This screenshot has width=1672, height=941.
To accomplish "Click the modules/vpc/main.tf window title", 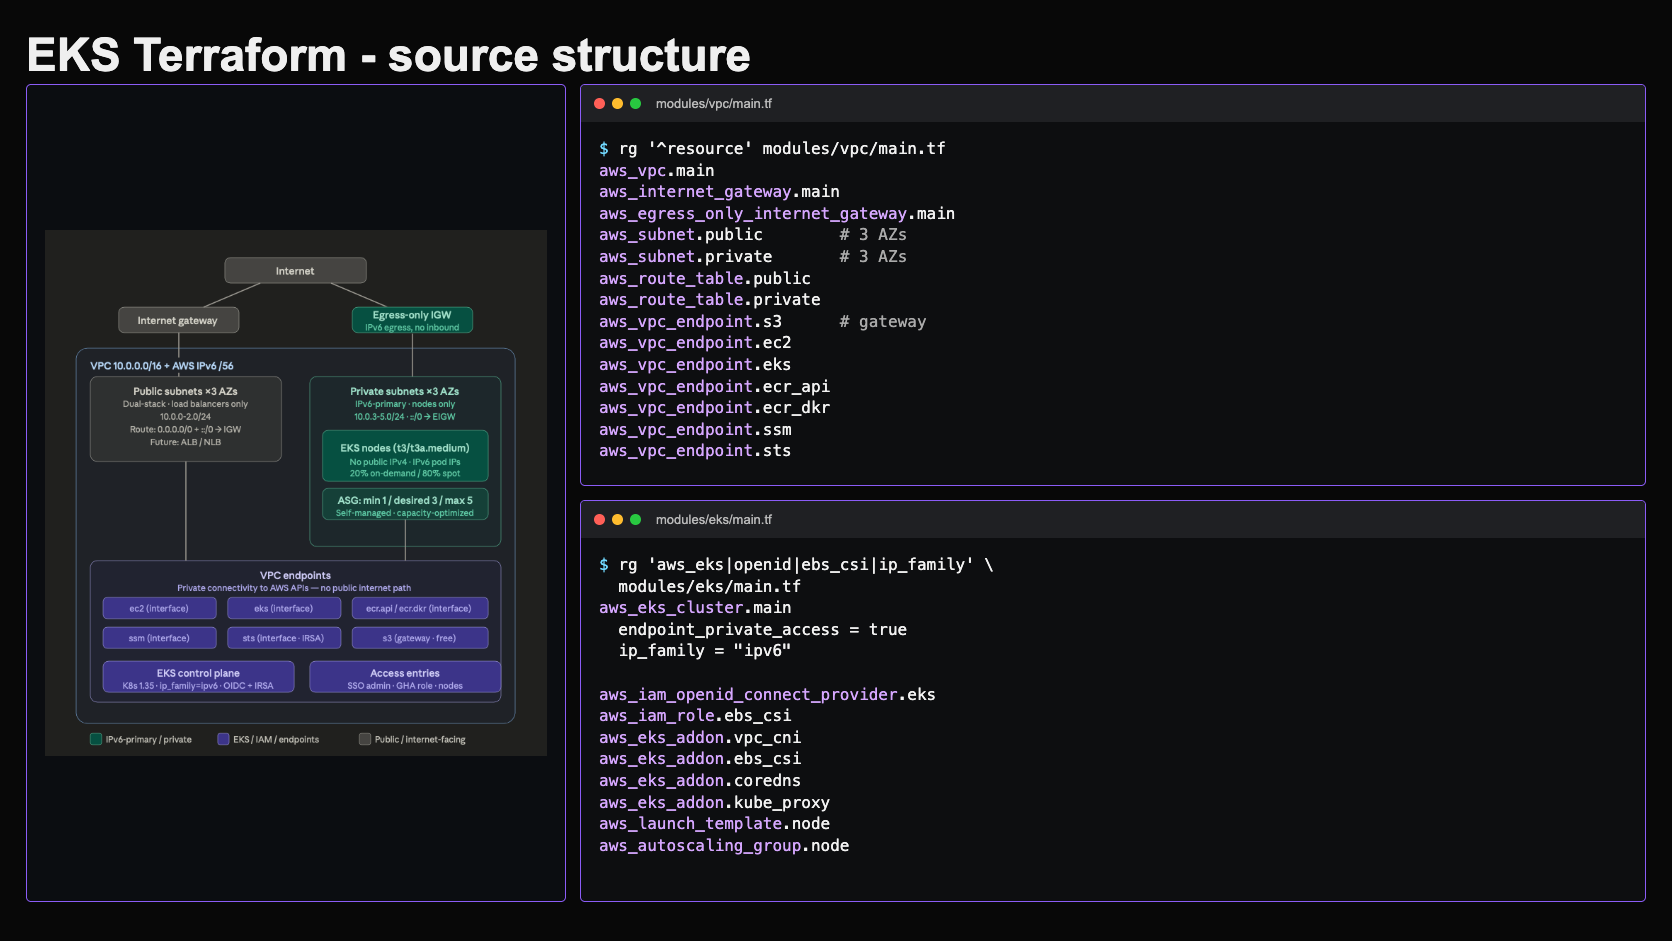I will (714, 104).
